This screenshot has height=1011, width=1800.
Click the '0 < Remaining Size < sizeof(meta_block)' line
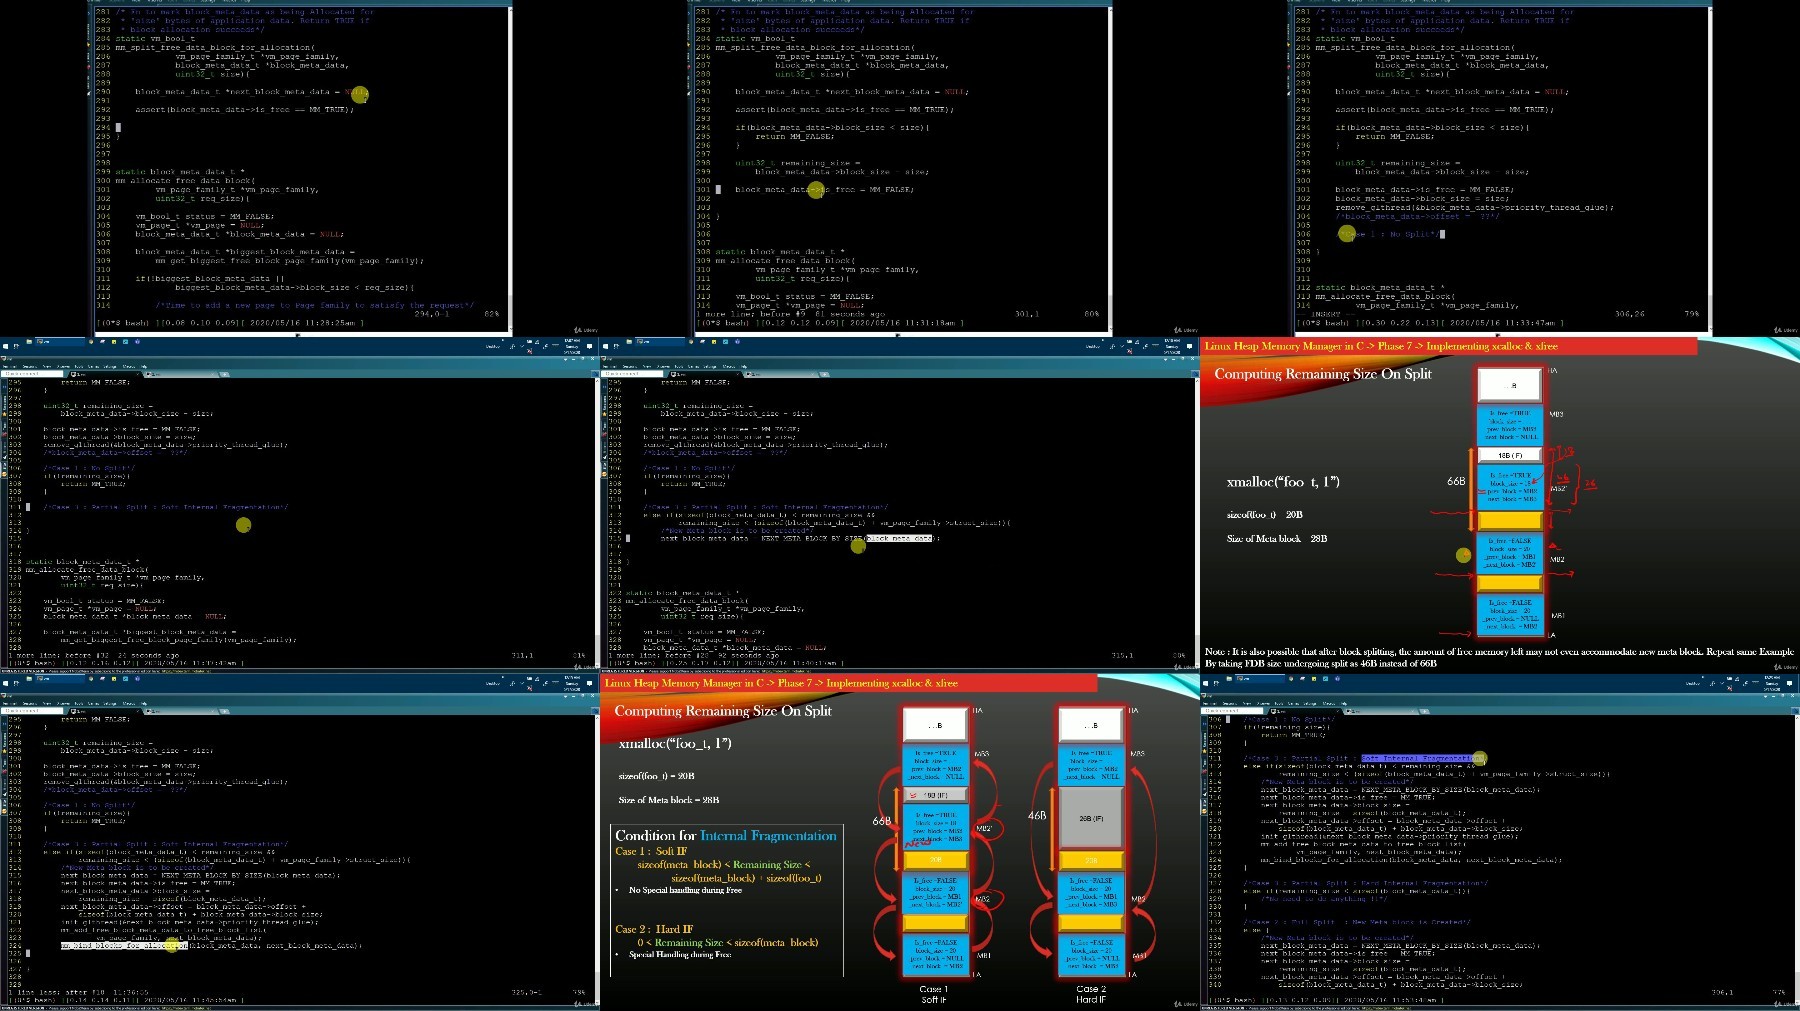[727, 942]
